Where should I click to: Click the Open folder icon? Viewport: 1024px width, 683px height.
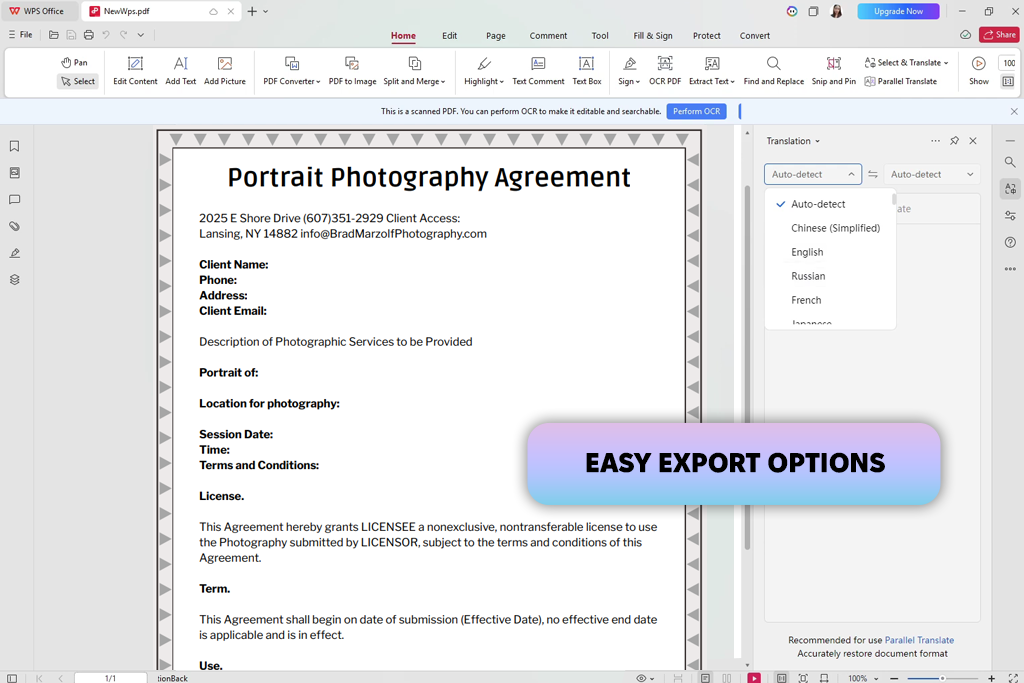pyautogui.click(x=54, y=35)
